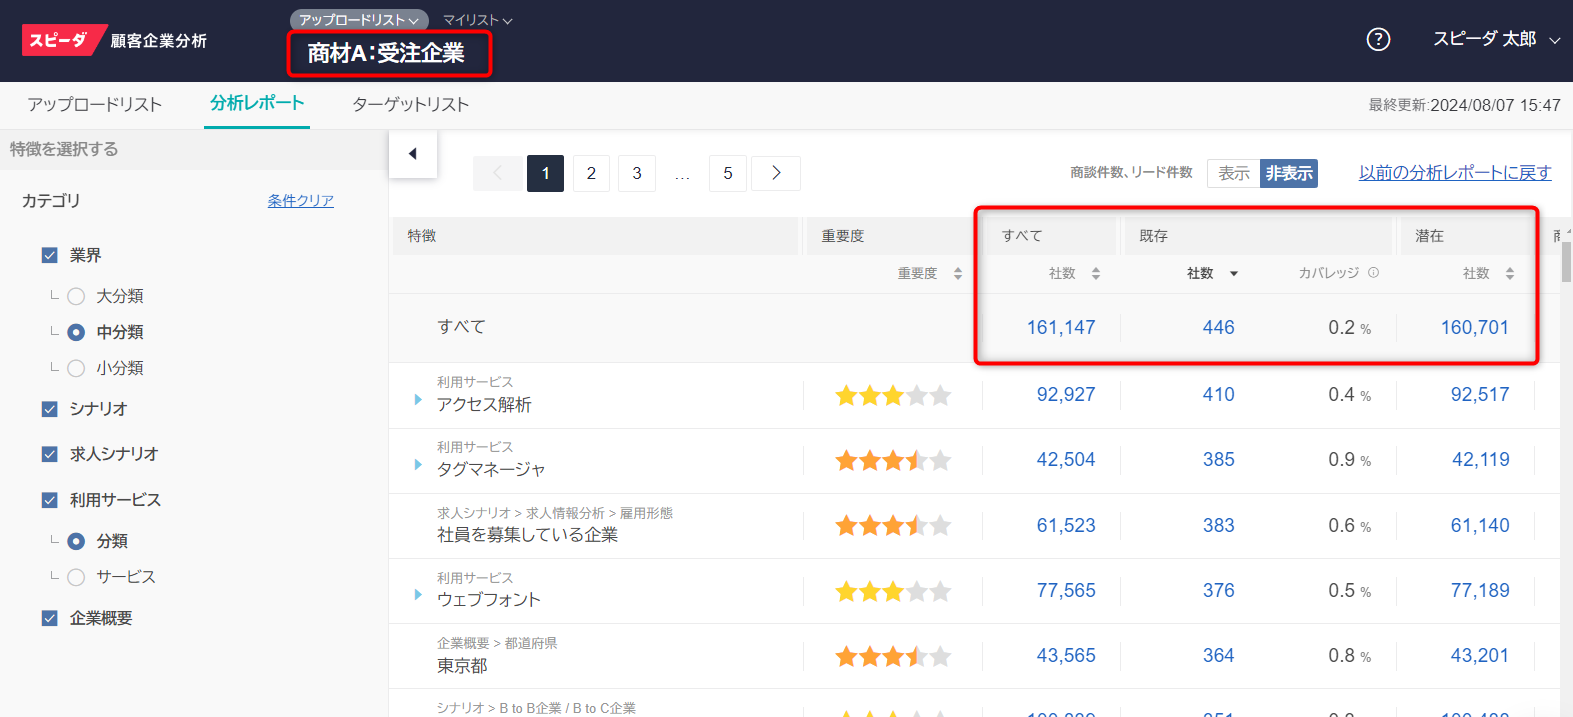This screenshot has width=1573, height=717.
Task: Open the アップロードリスト dropdown in header
Action: (x=358, y=20)
